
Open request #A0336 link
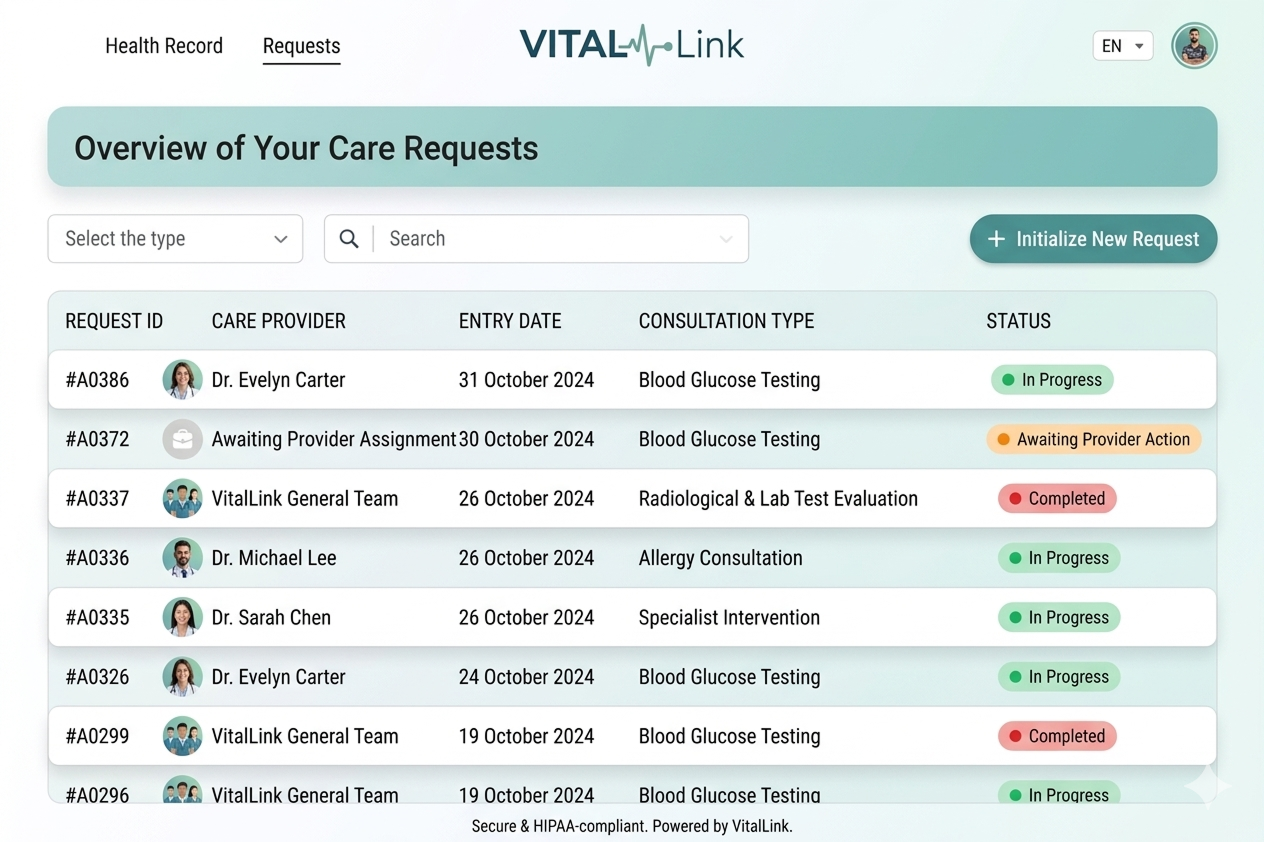[97, 558]
